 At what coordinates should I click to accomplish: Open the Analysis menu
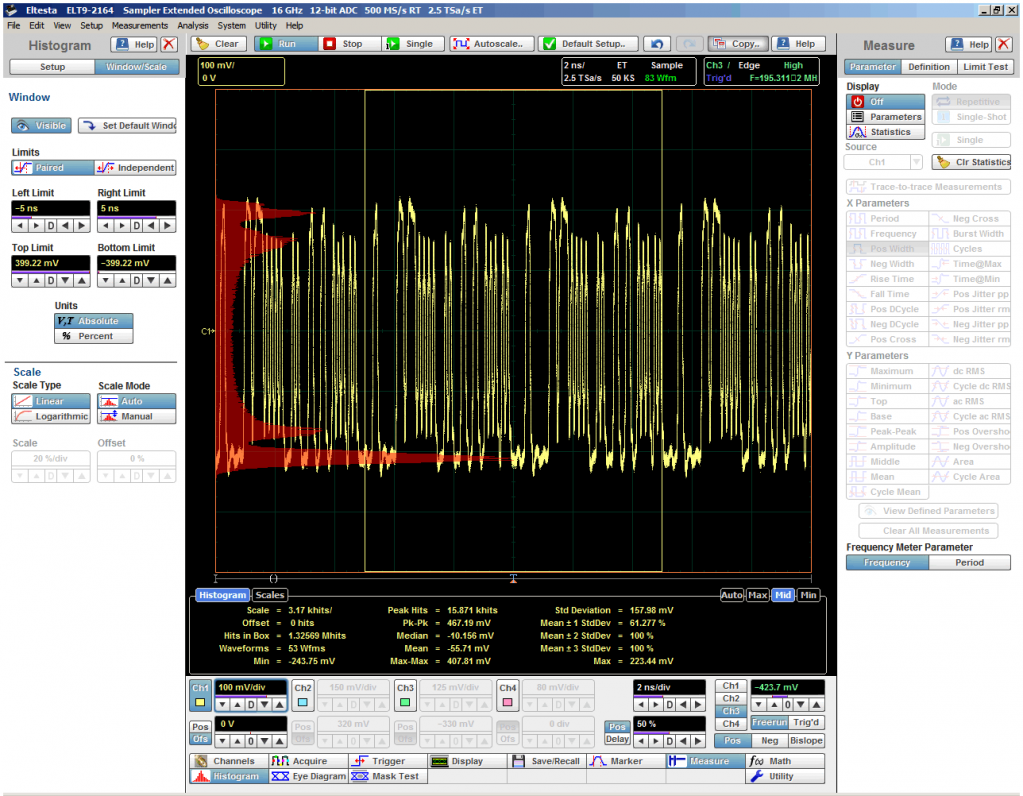[x=193, y=25]
